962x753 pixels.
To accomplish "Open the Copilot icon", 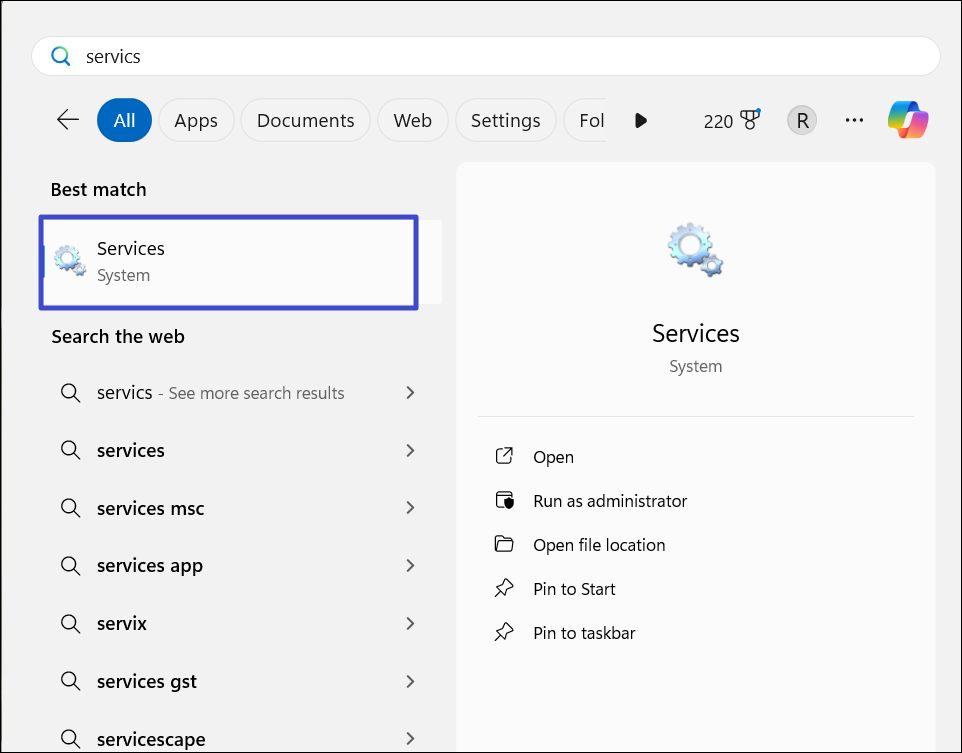I will coord(908,120).
